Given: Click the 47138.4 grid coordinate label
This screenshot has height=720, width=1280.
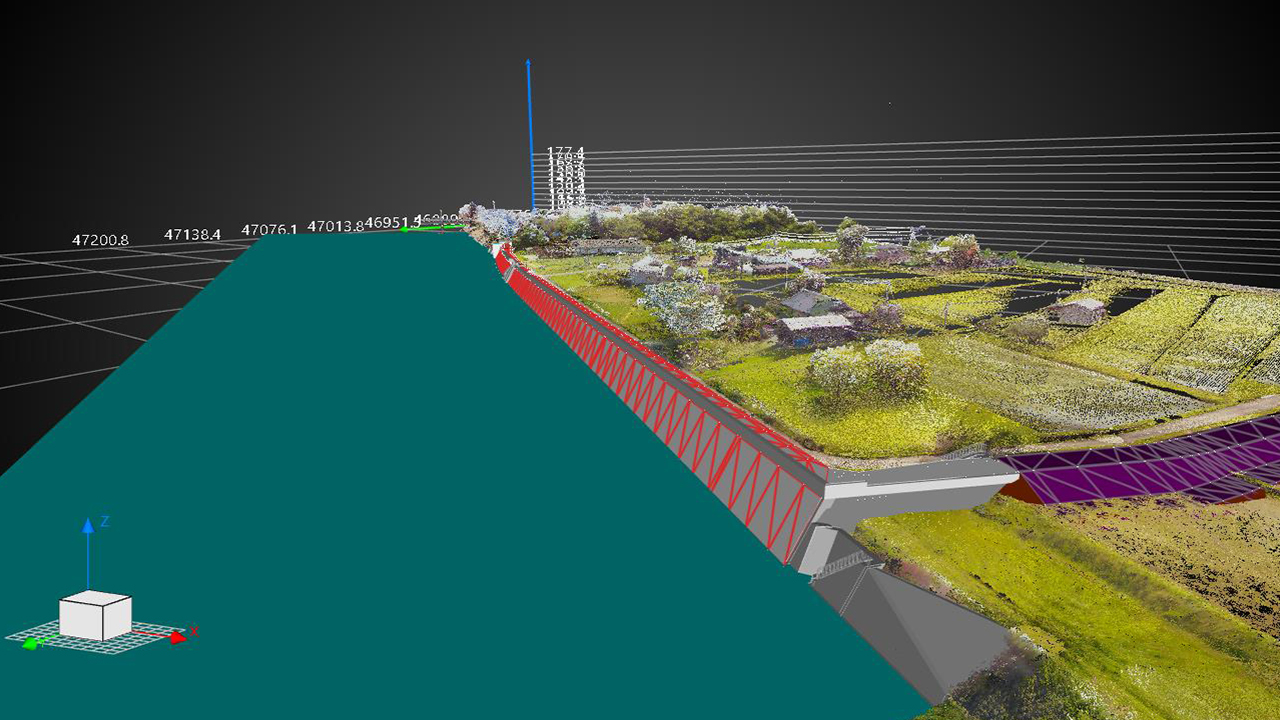Looking at the screenshot, I should point(192,235).
